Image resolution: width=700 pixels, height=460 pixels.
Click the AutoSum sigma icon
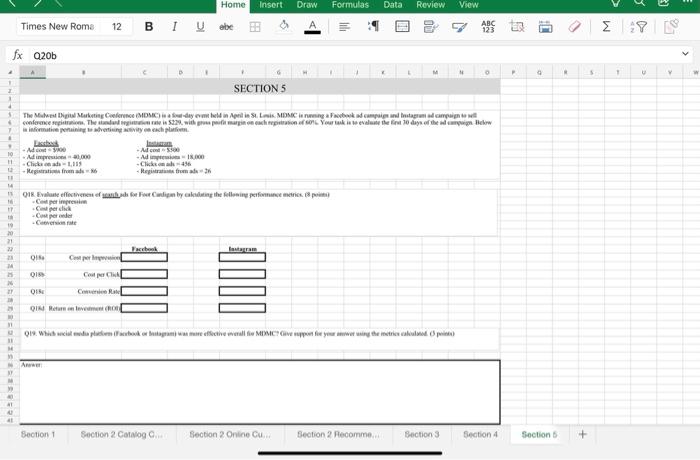(x=606, y=27)
